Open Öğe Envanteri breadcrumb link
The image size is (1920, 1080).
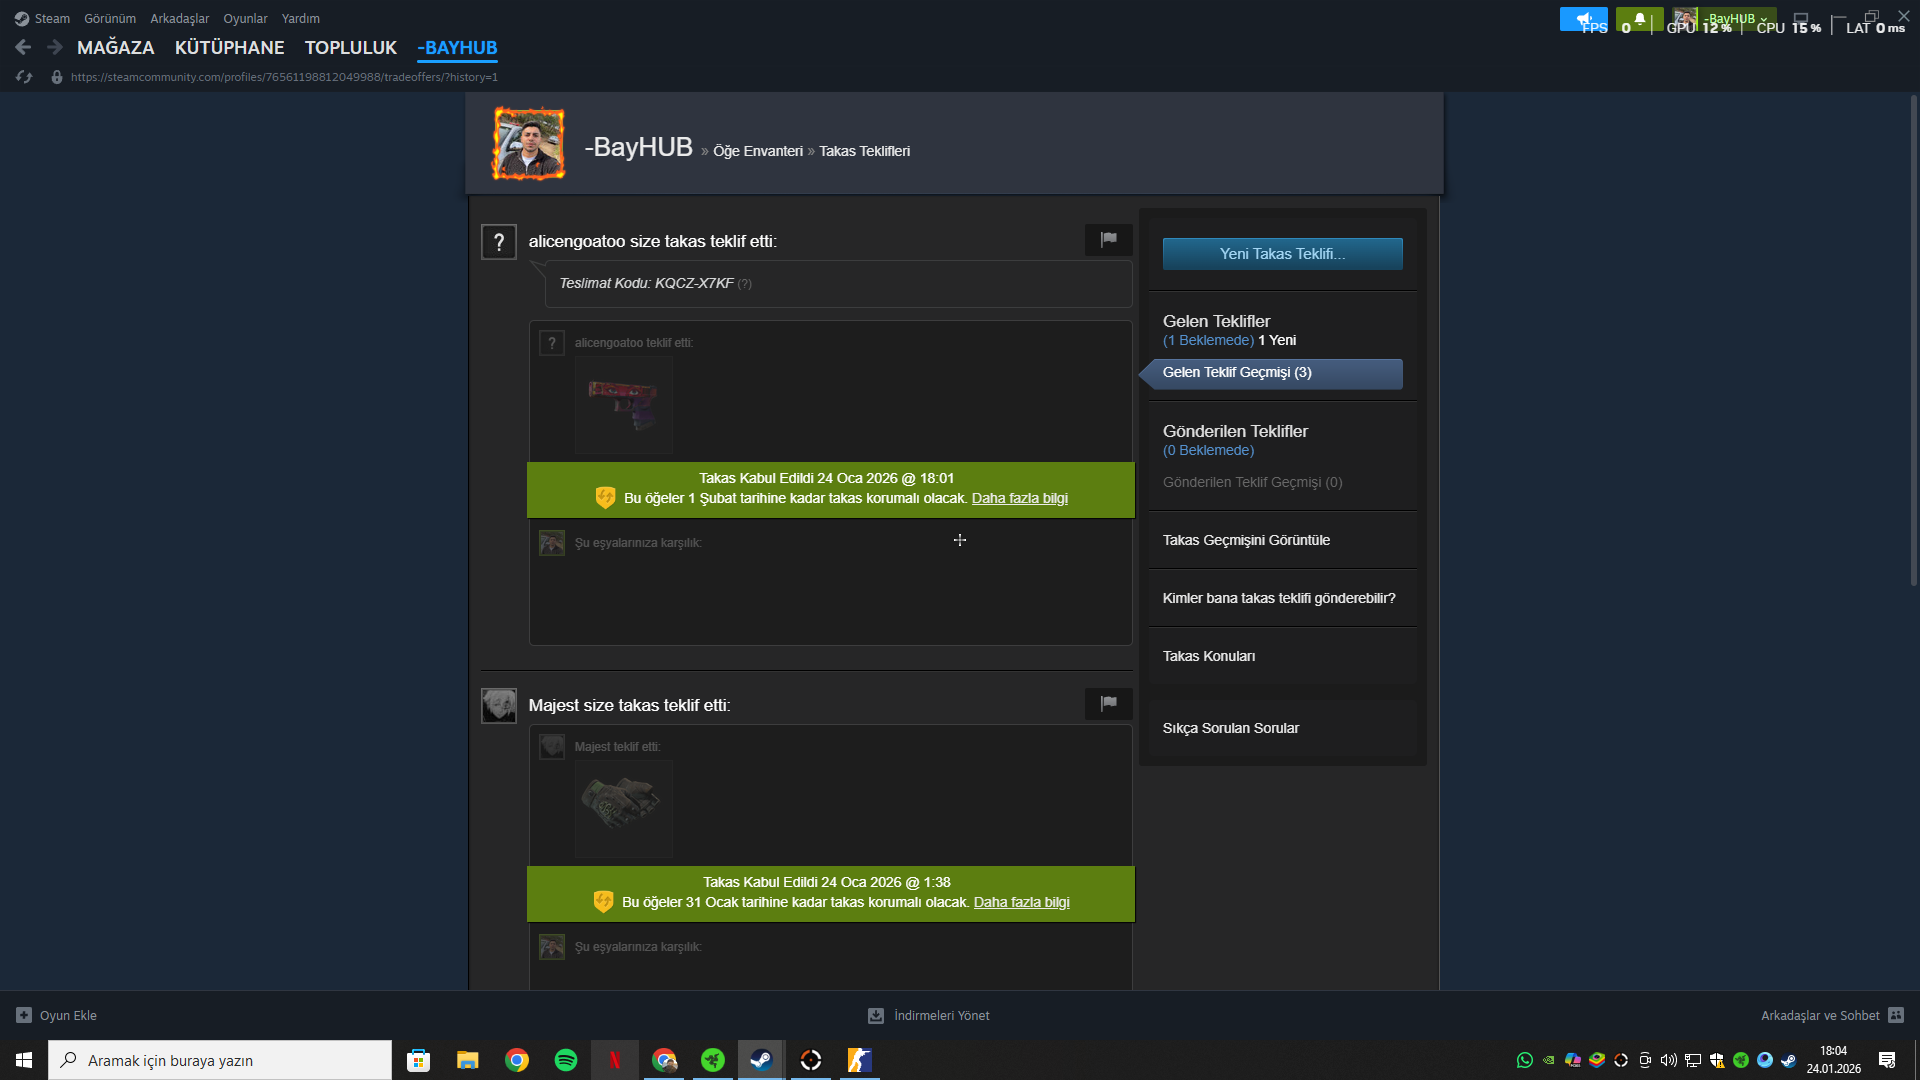tap(758, 151)
